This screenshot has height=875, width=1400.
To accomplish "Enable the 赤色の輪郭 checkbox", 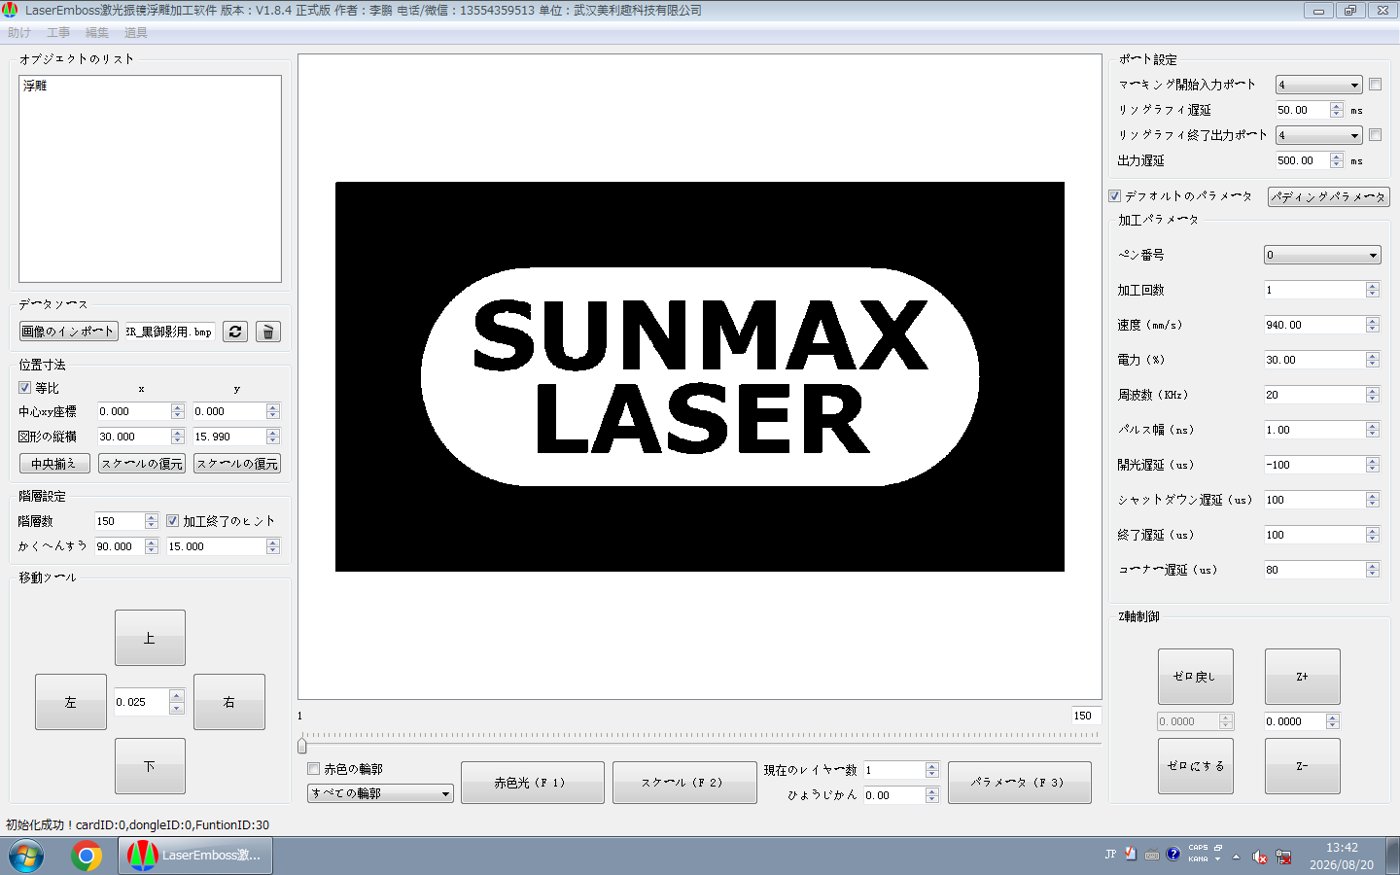I will [x=314, y=769].
